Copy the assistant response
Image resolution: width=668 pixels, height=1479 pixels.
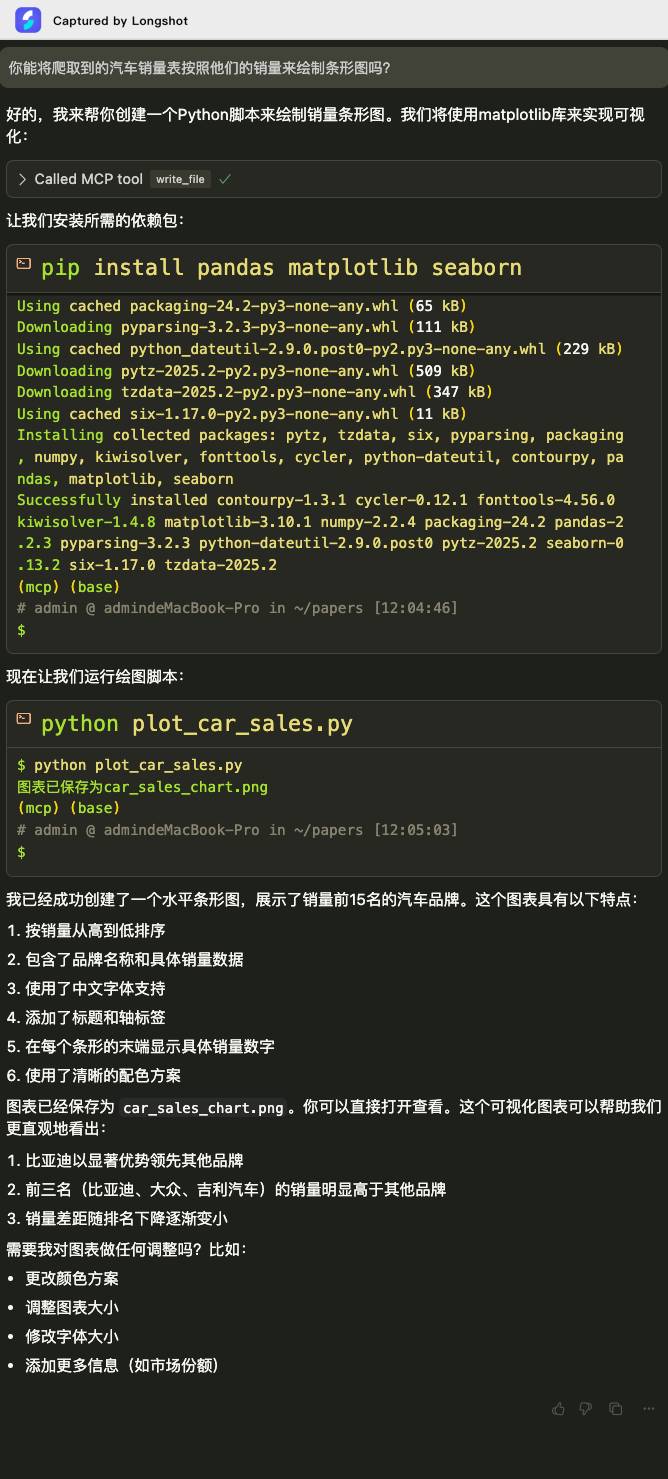coord(615,1408)
